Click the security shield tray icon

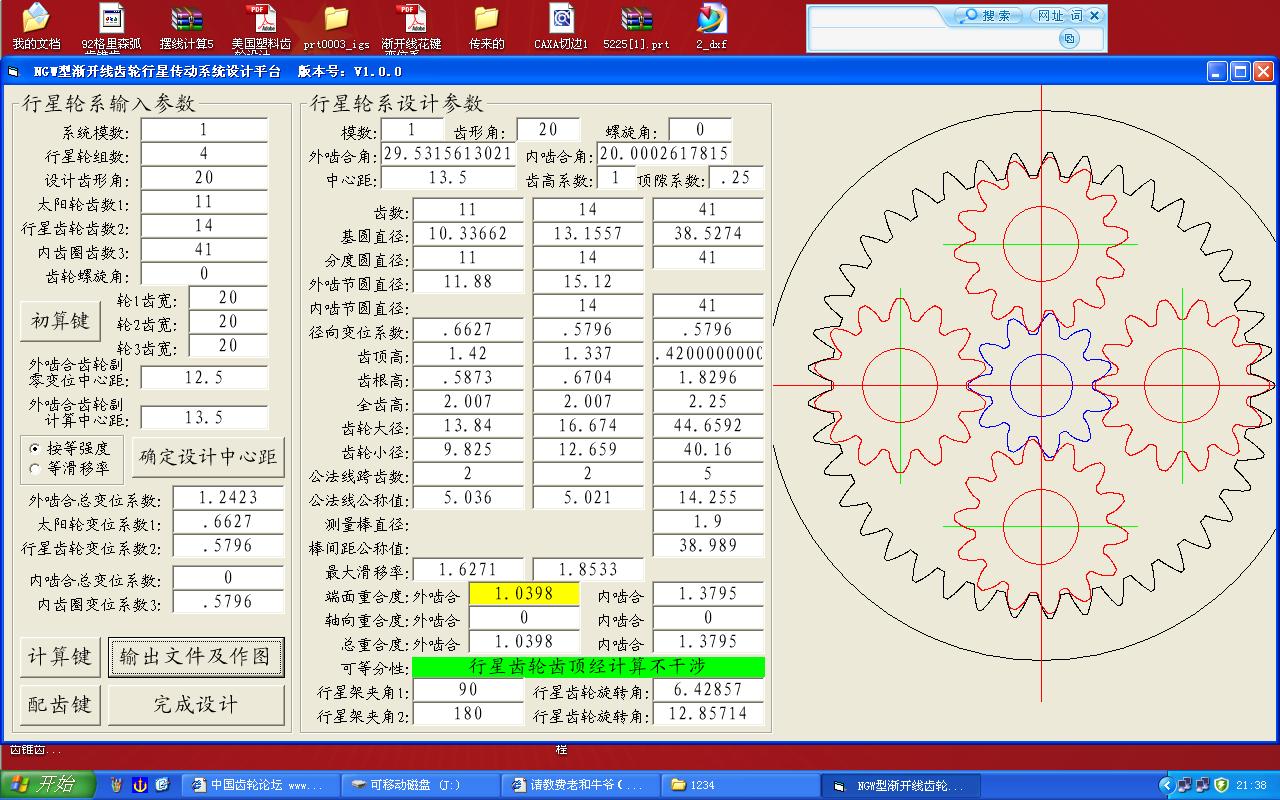(x=1221, y=785)
